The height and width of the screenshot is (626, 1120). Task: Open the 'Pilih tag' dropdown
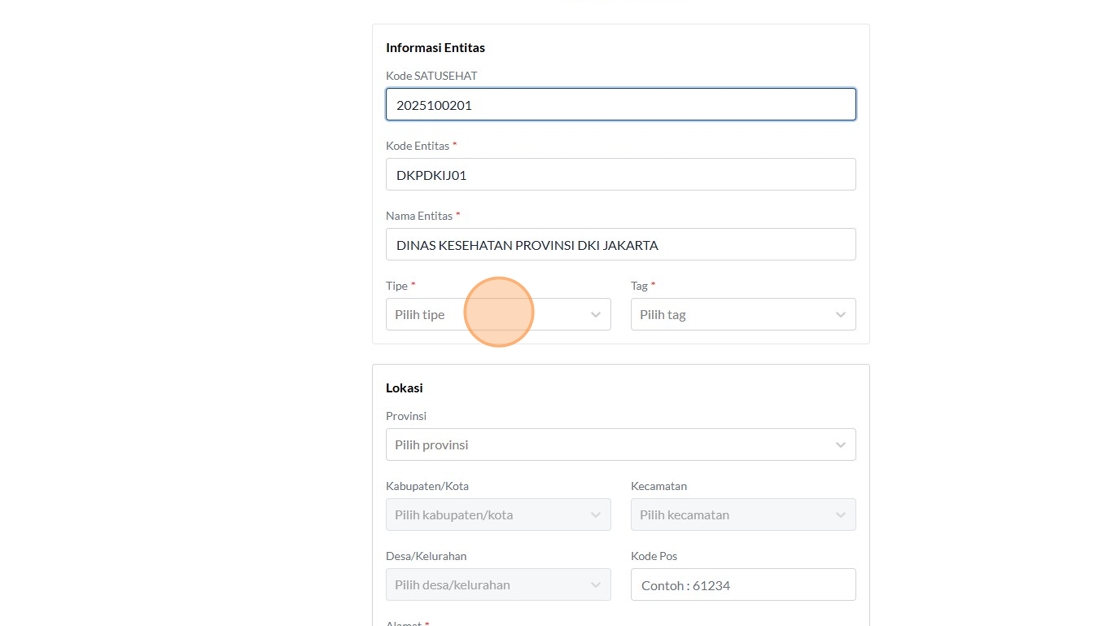point(730,315)
